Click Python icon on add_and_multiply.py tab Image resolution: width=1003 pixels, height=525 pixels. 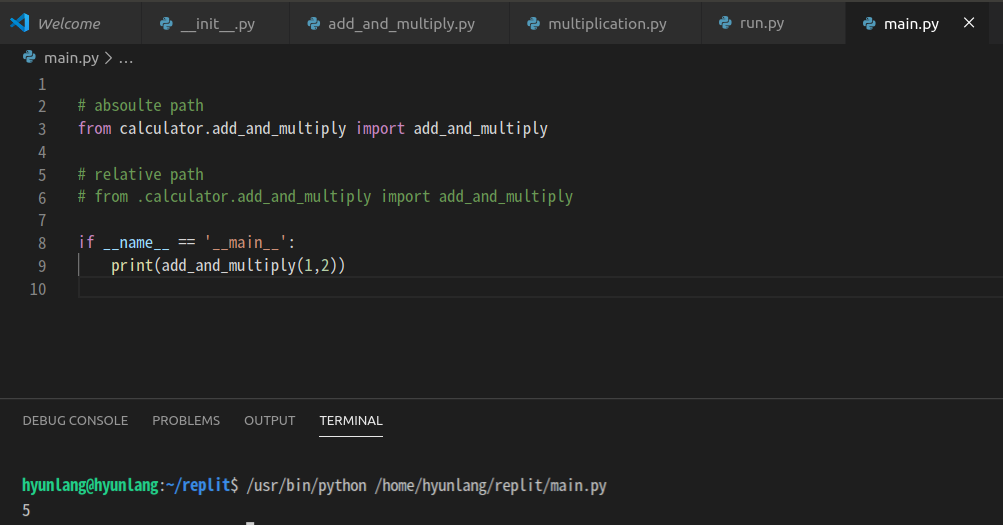pos(313,24)
